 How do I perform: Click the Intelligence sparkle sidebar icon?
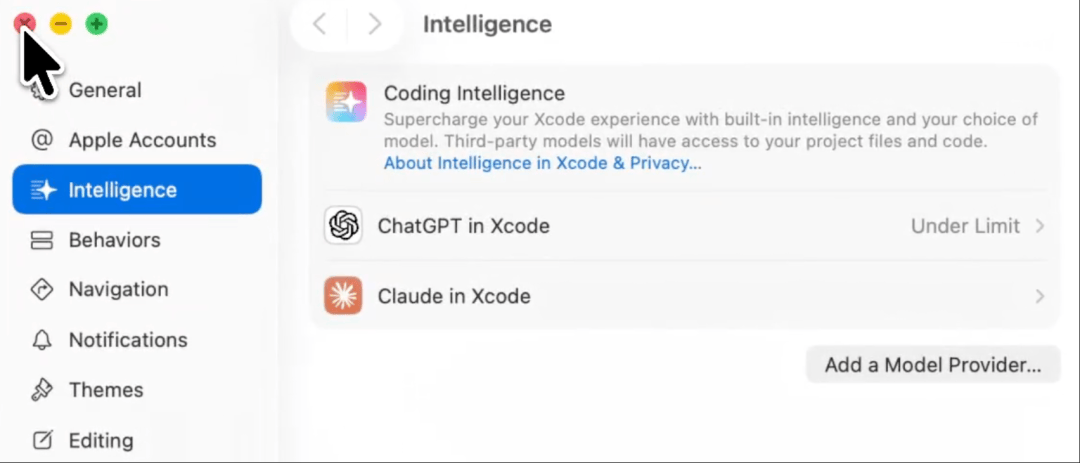43,190
